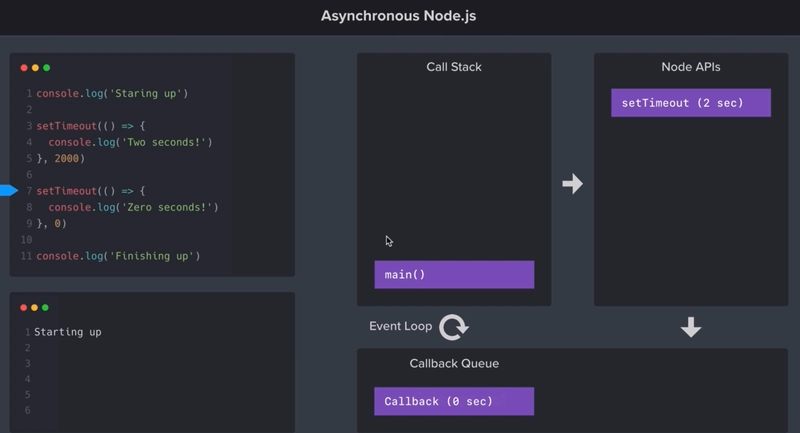The image size is (800, 433).
Task: Click the Callback Queue heading
Action: point(454,364)
